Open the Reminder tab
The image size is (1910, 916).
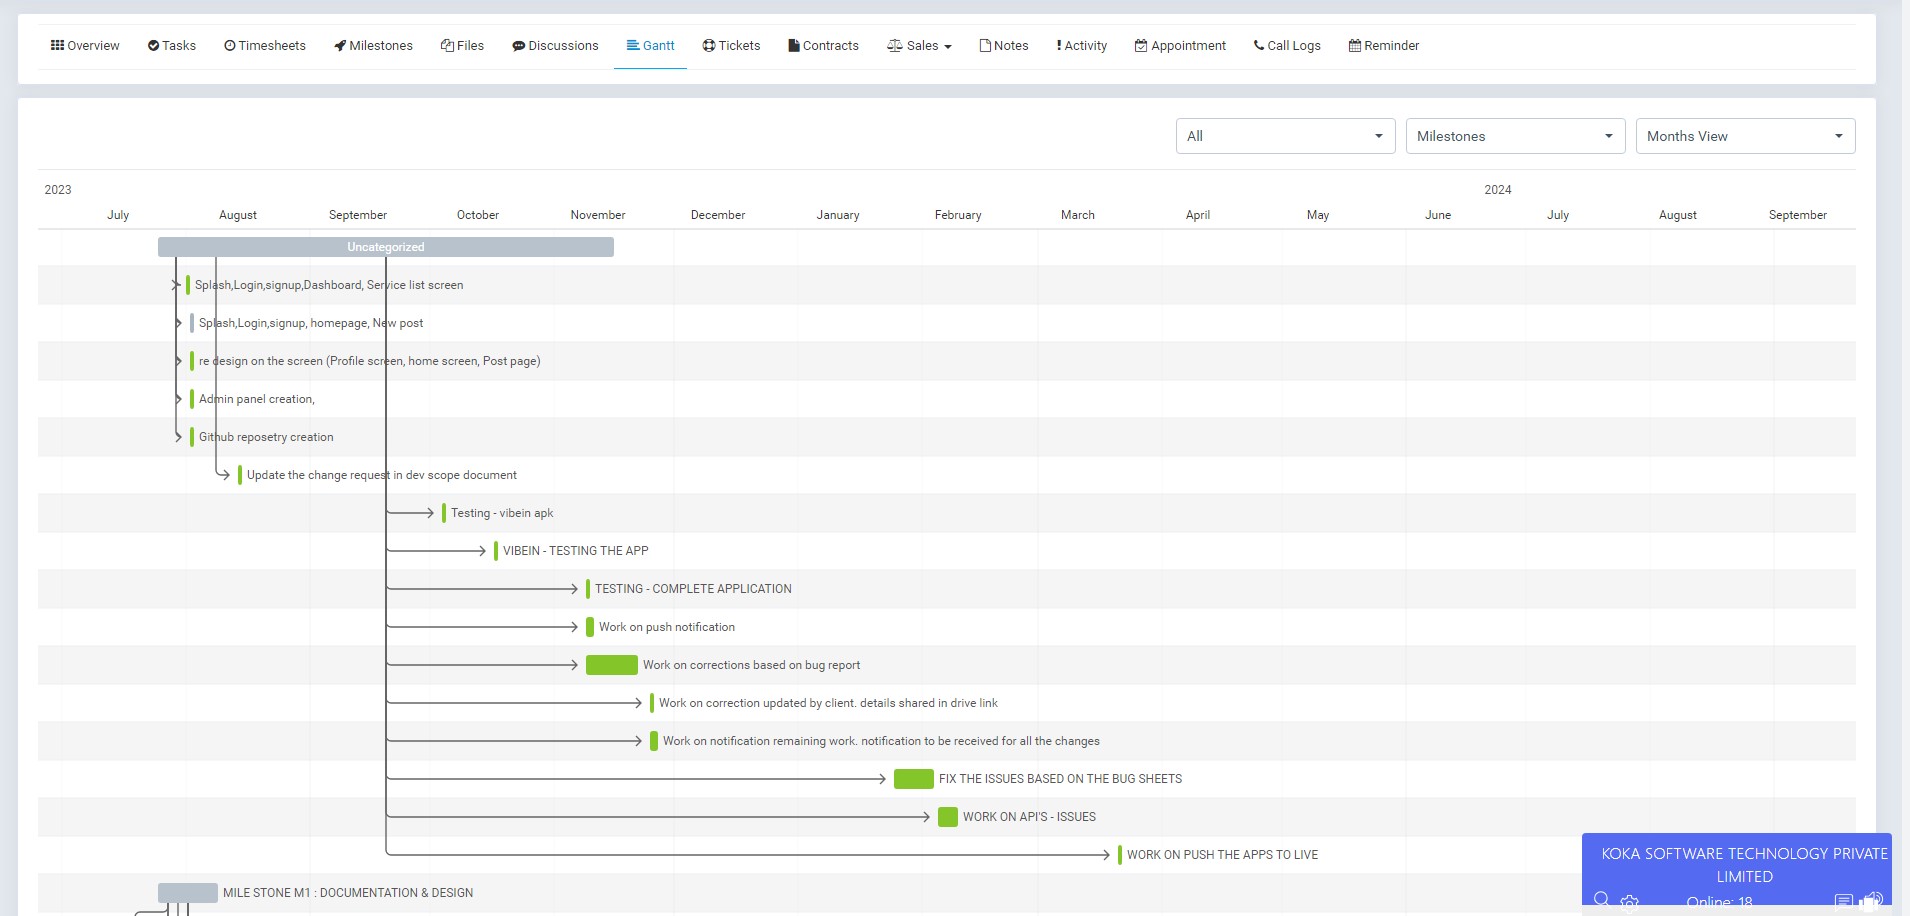pyautogui.click(x=1384, y=46)
